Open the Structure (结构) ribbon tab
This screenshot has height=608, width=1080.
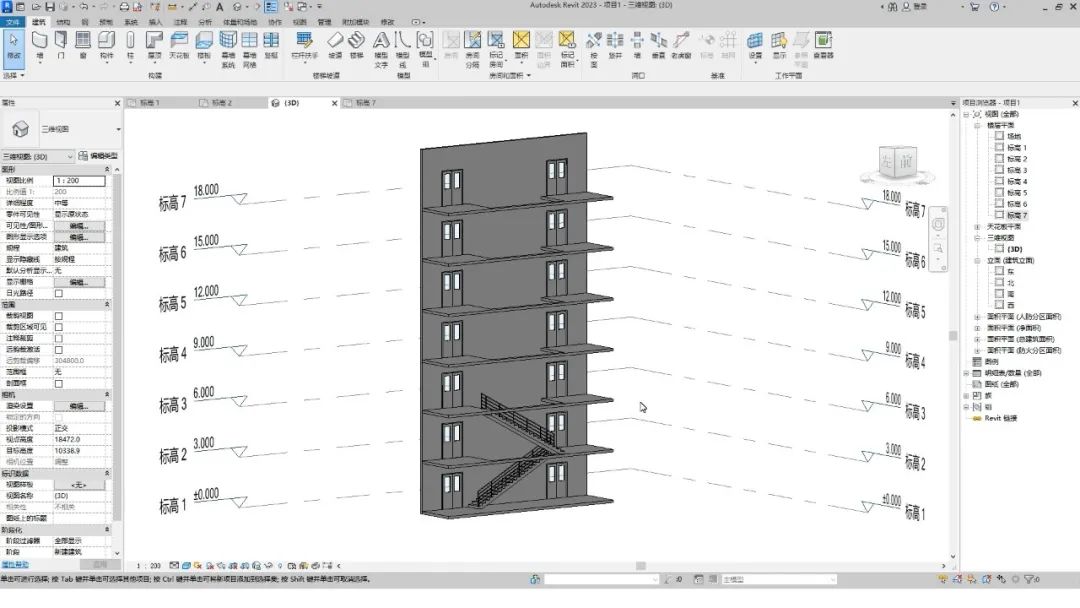(63, 22)
